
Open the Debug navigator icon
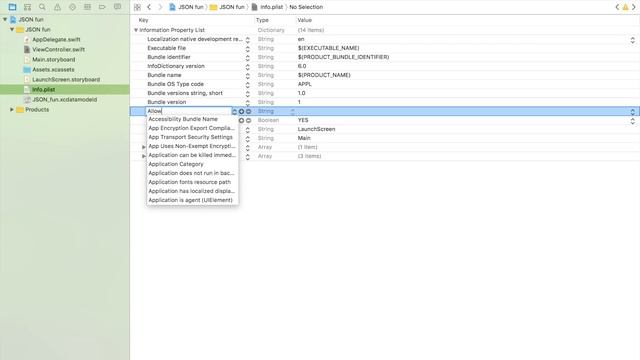point(87,7)
